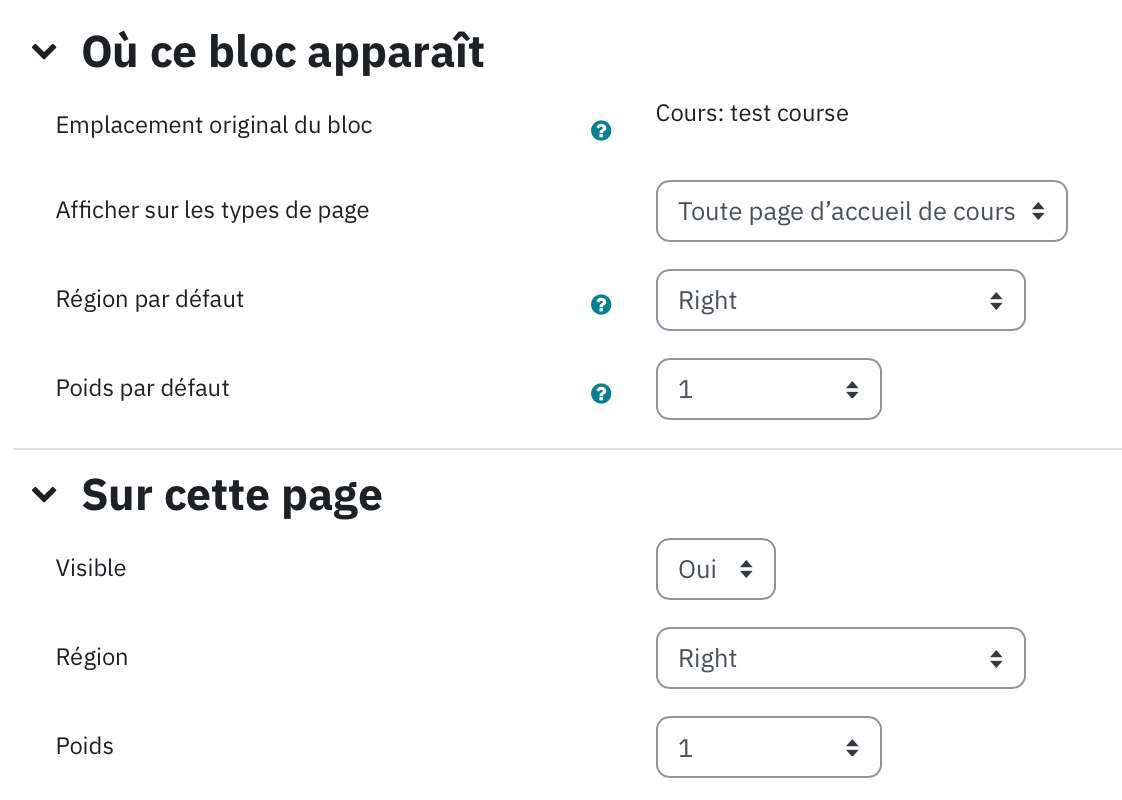The height and width of the screenshot is (800, 1122).
Task: Collapse the Sur cette page chevron
Action: (44, 494)
